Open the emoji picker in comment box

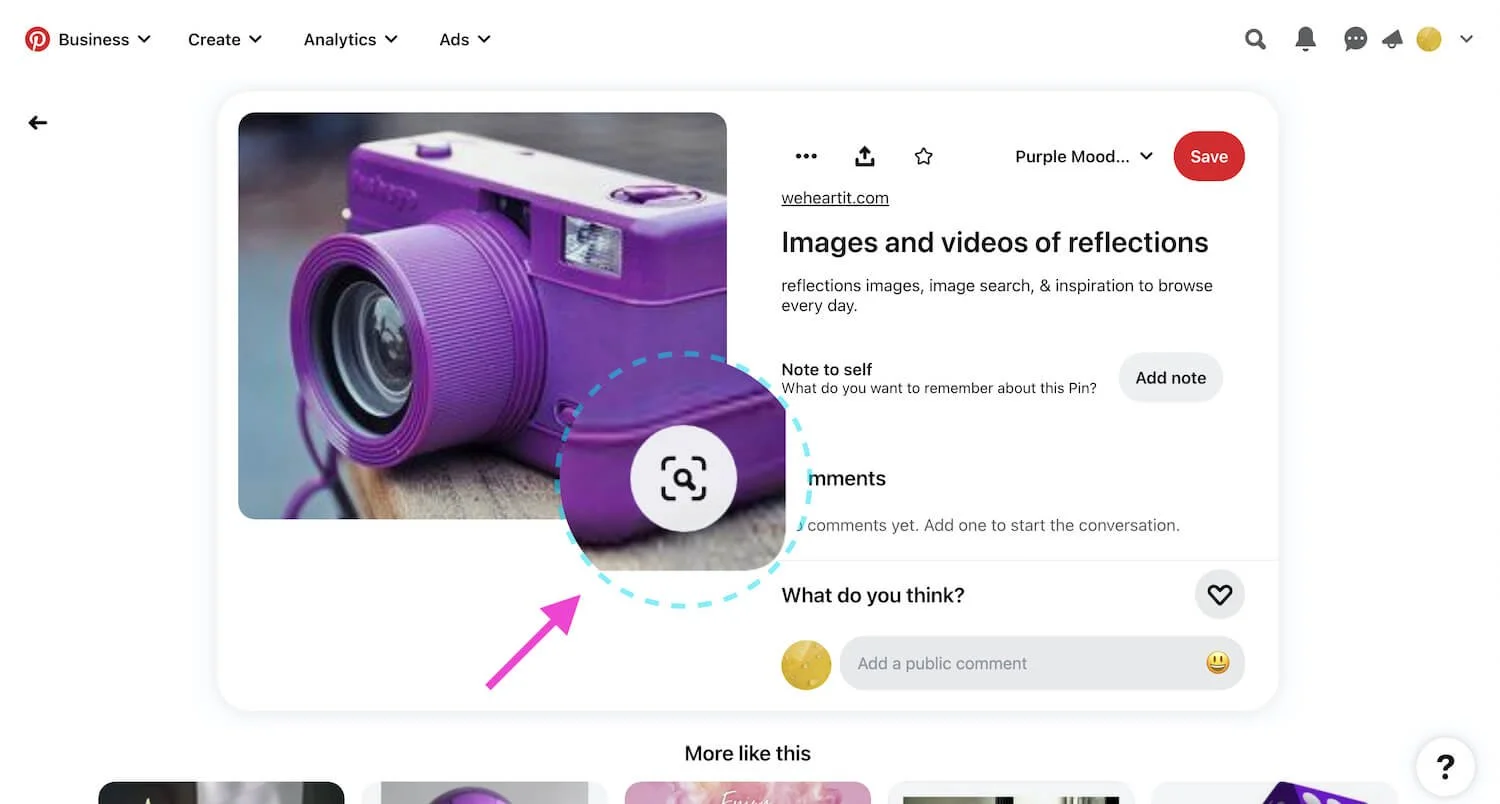1217,662
